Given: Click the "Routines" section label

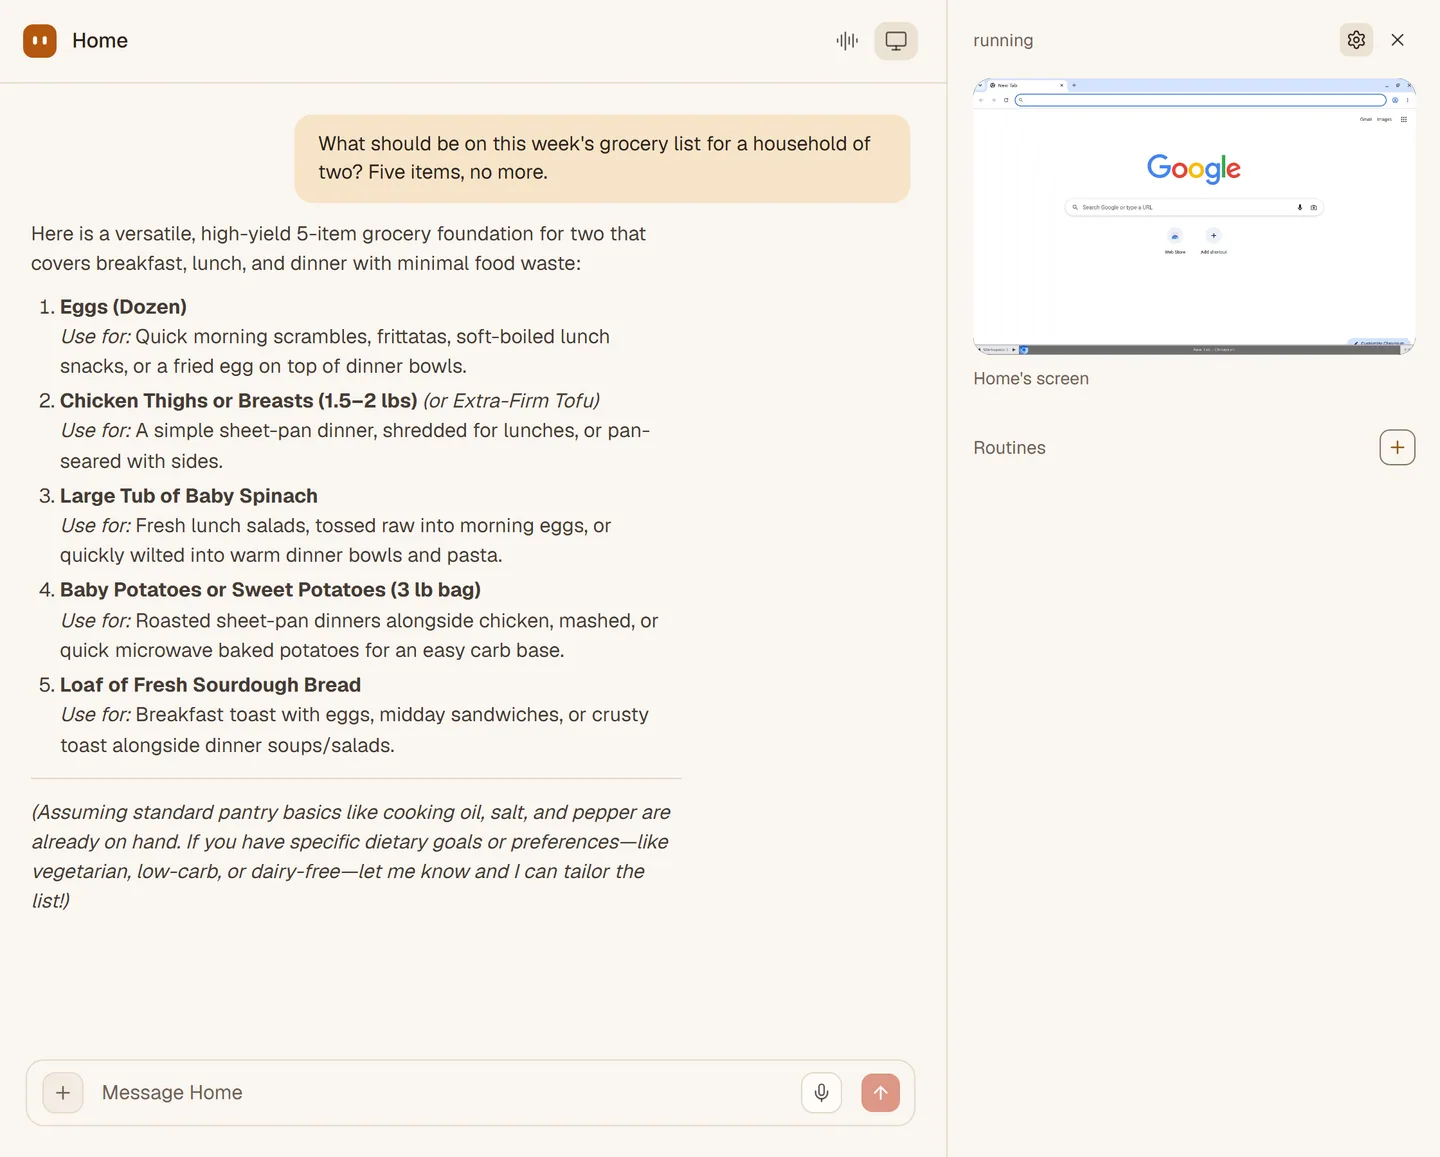Looking at the screenshot, I should (x=1009, y=448).
